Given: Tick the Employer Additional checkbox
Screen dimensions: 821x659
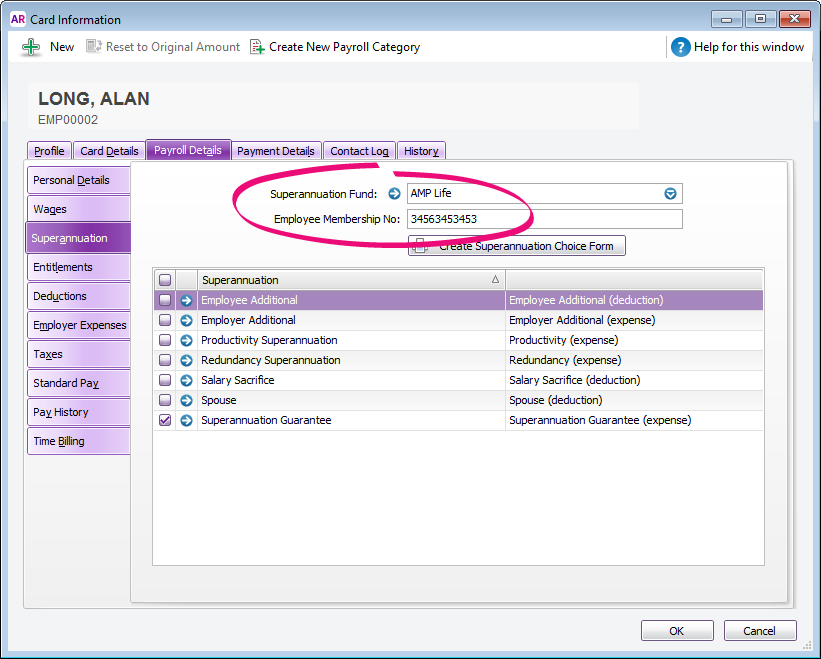Looking at the screenshot, I should click(x=165, y=320).
